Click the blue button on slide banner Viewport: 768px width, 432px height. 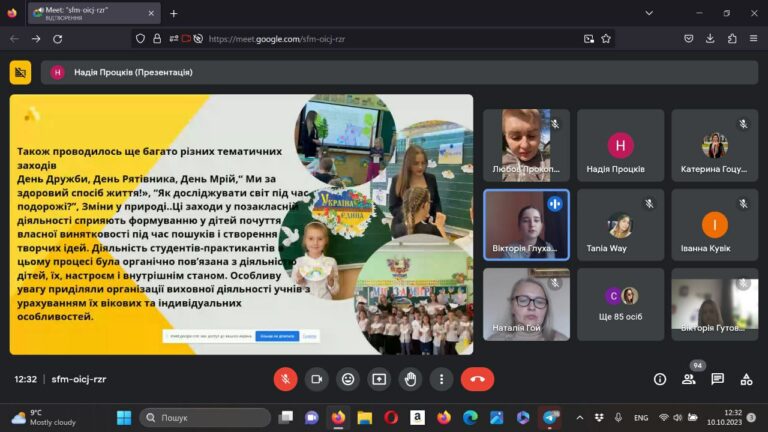[x=277, y=336]
